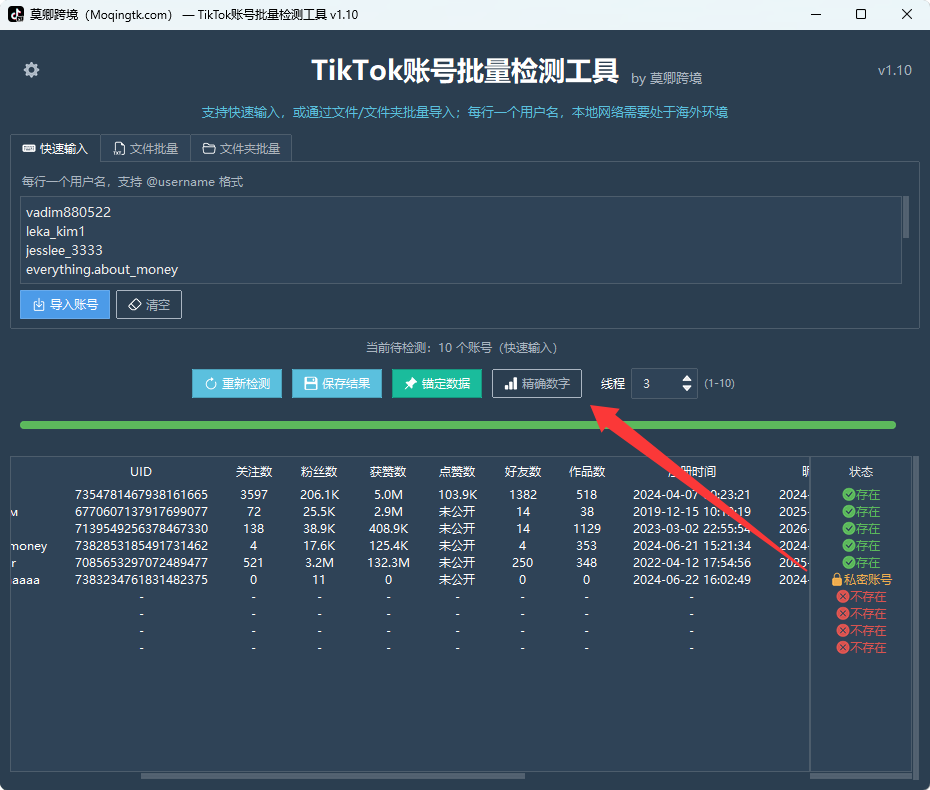Click the 103.9K 点赞数 cell
The image size is (930, 790).
click(457, 495)
